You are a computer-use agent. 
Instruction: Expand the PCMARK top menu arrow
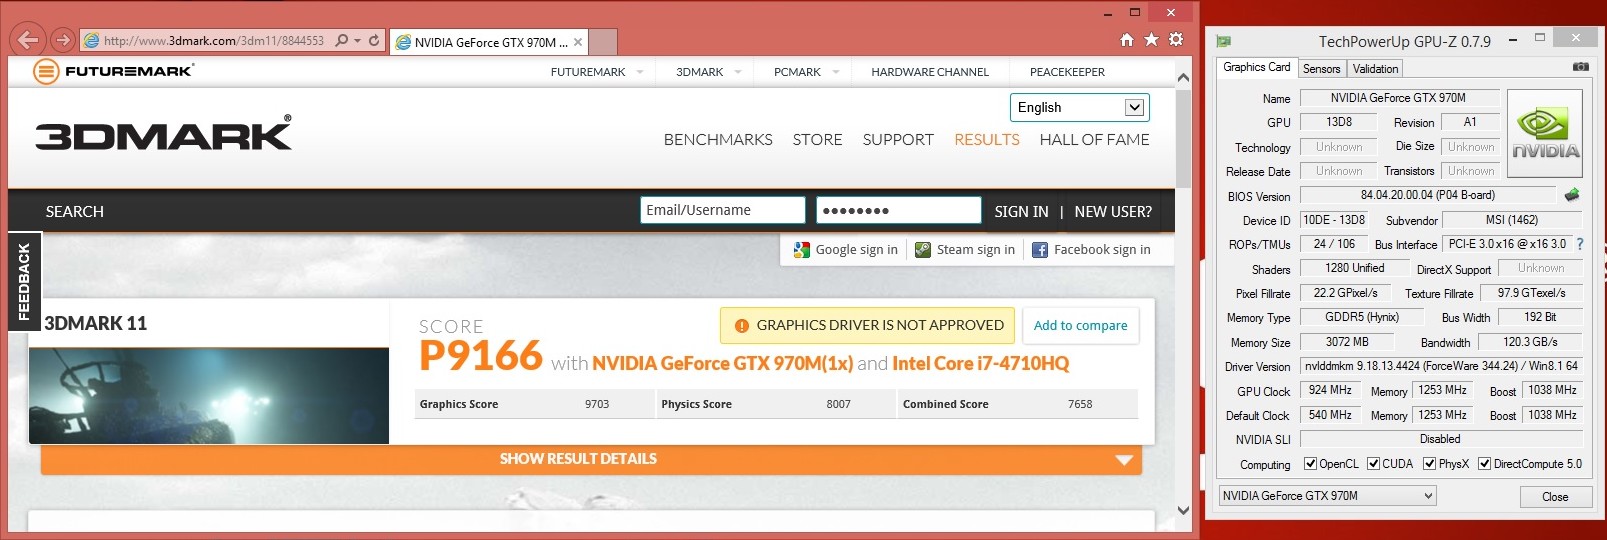(836, 72)
